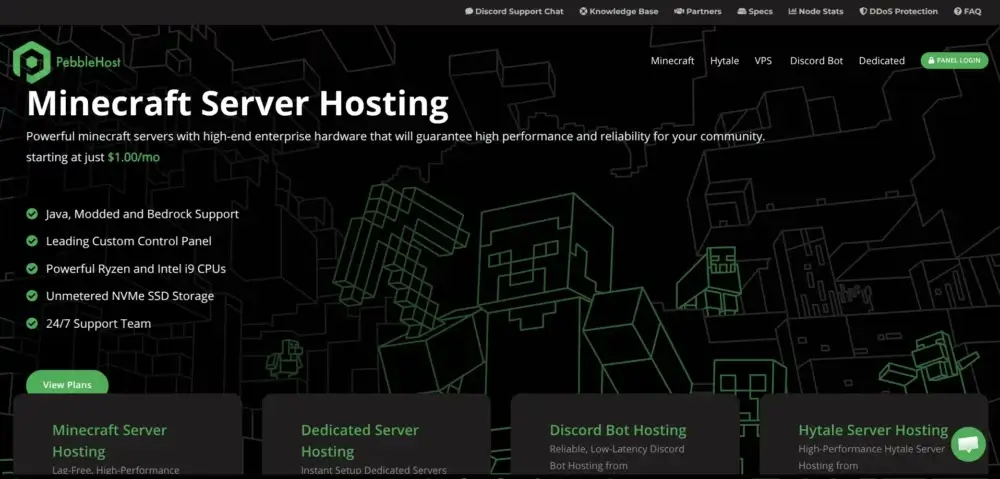The image size is (1000, 479).
Task: Open the Dedicated navigation item
Action: (x=881, y=61)
